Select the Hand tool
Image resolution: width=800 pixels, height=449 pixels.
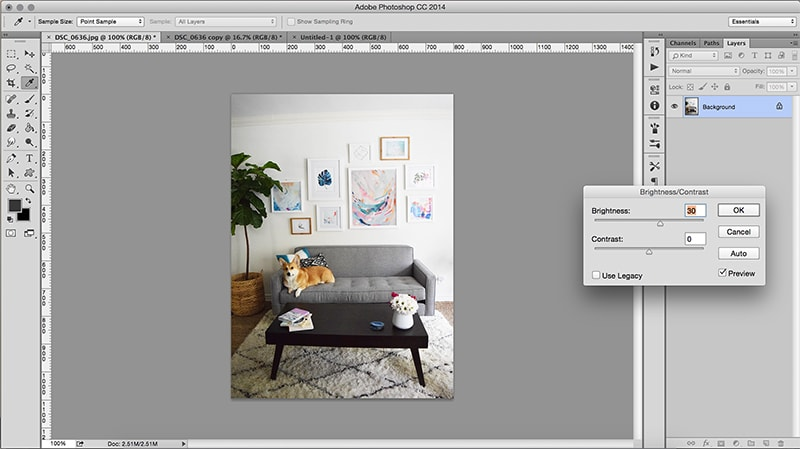[11, 189]
